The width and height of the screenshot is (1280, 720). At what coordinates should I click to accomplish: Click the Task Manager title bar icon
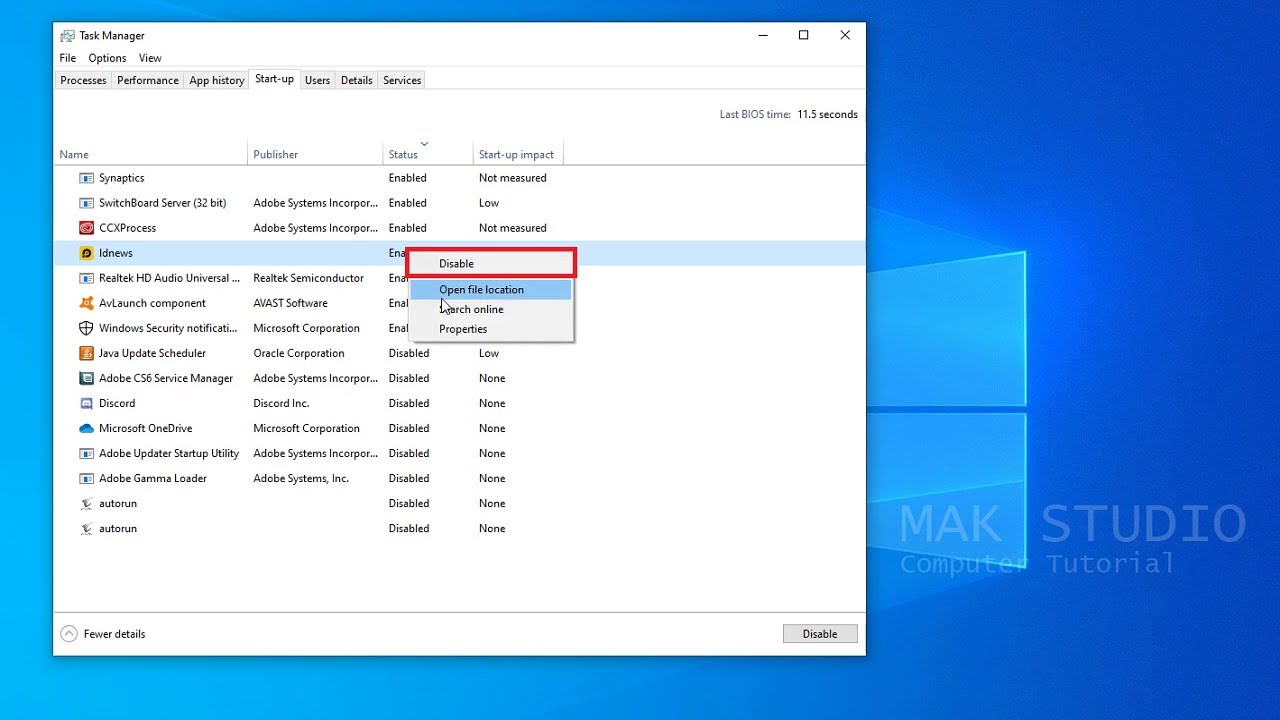[x=67, y=36]
